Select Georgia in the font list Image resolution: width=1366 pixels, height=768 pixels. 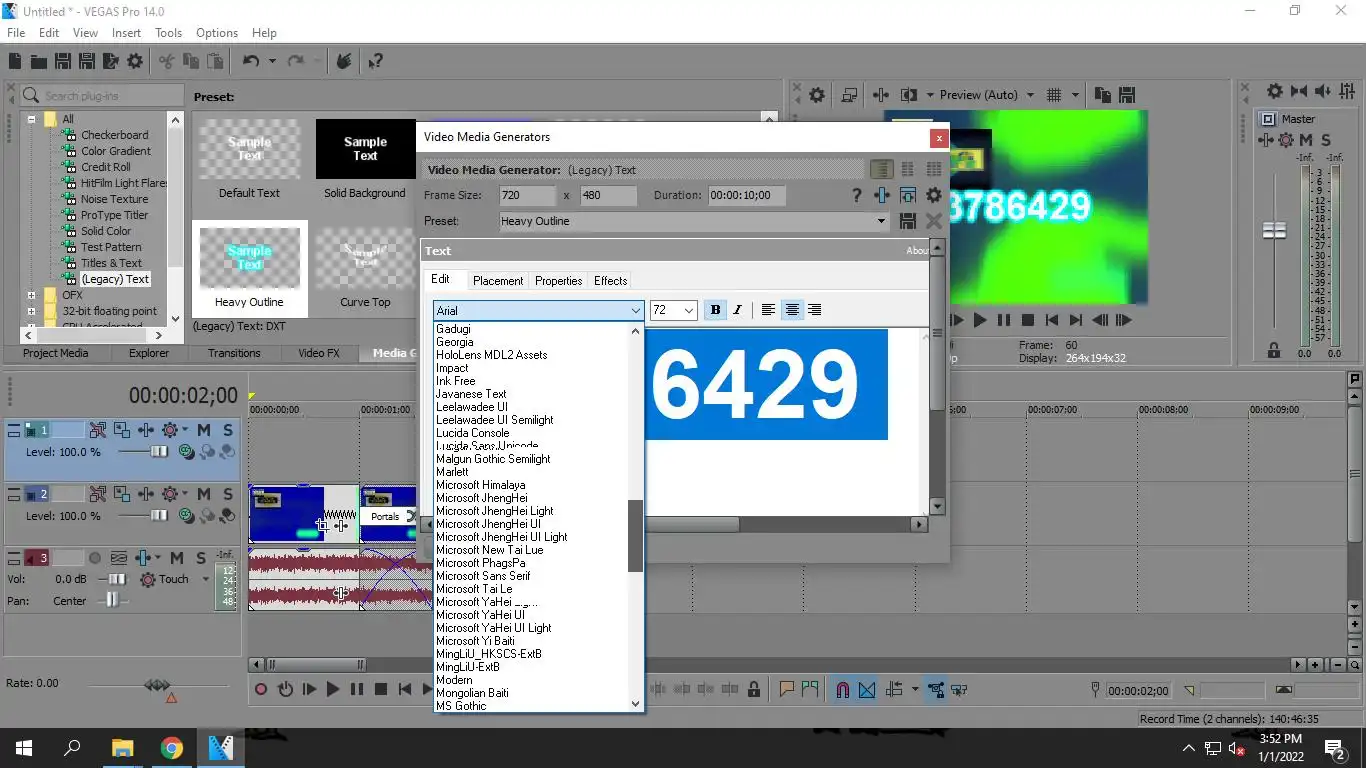455,342
